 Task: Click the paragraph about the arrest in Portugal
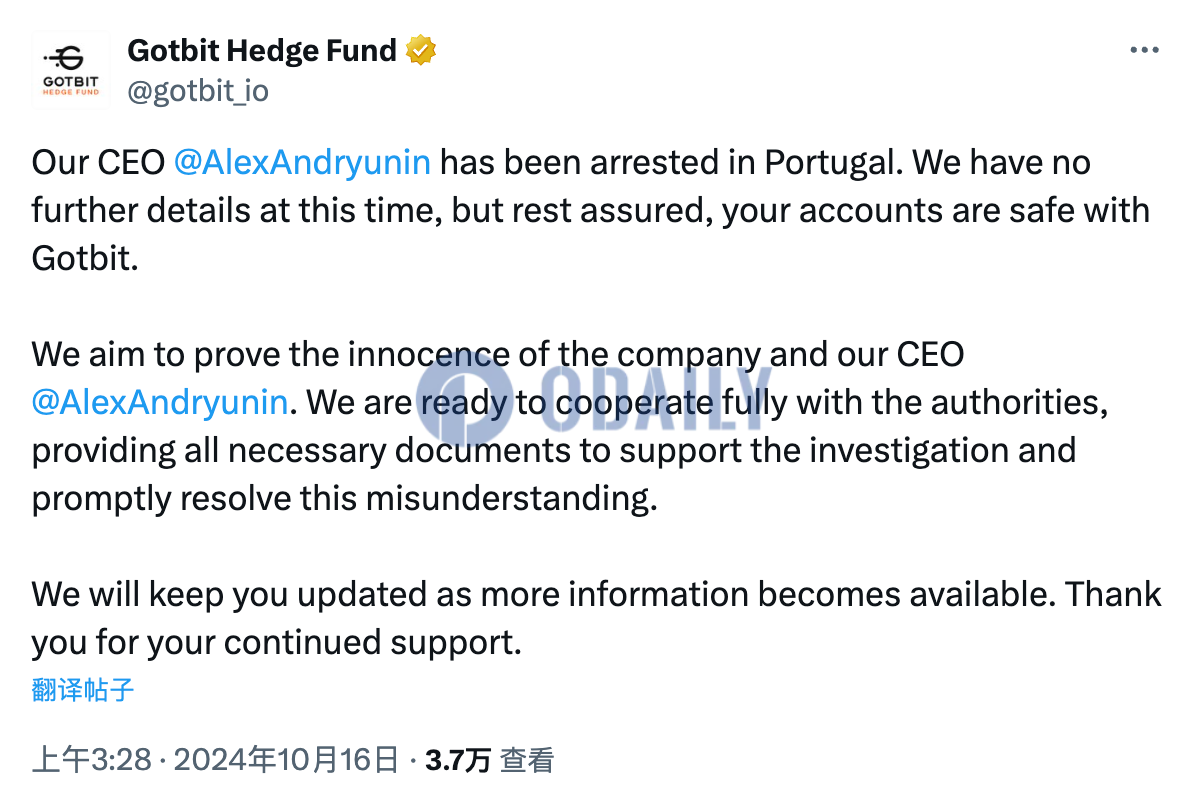(x=591, y=211)
